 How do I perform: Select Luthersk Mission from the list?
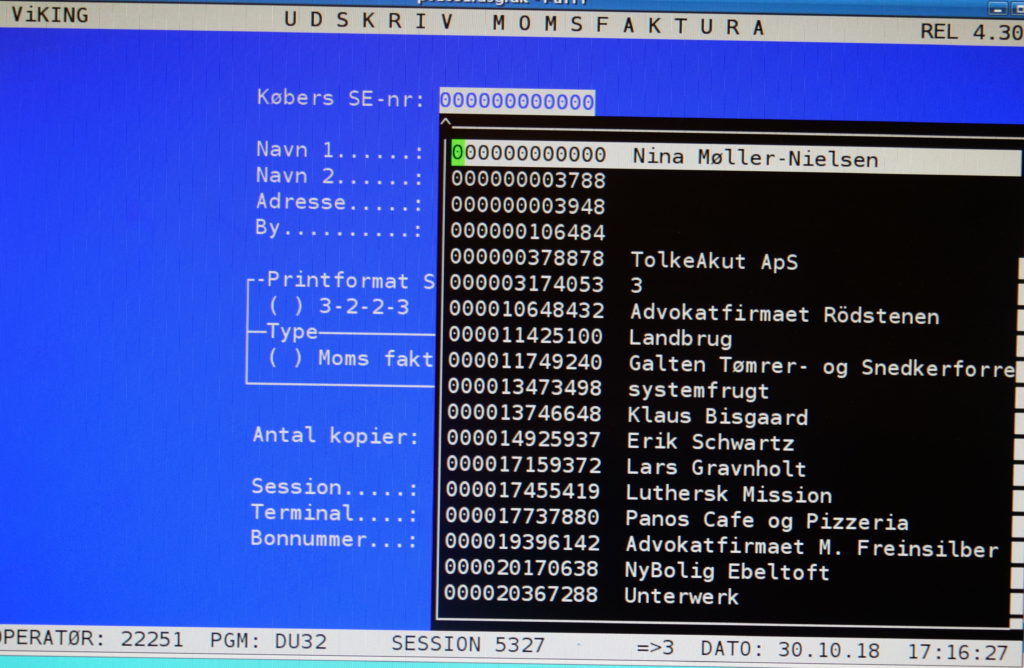(x=728, y=494)
